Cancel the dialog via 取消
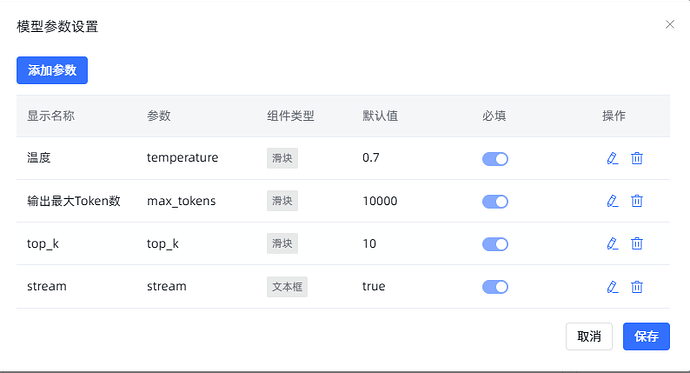The width and height of the screenshot is (690, 373). pyautogui.click(x=589, y=336)
